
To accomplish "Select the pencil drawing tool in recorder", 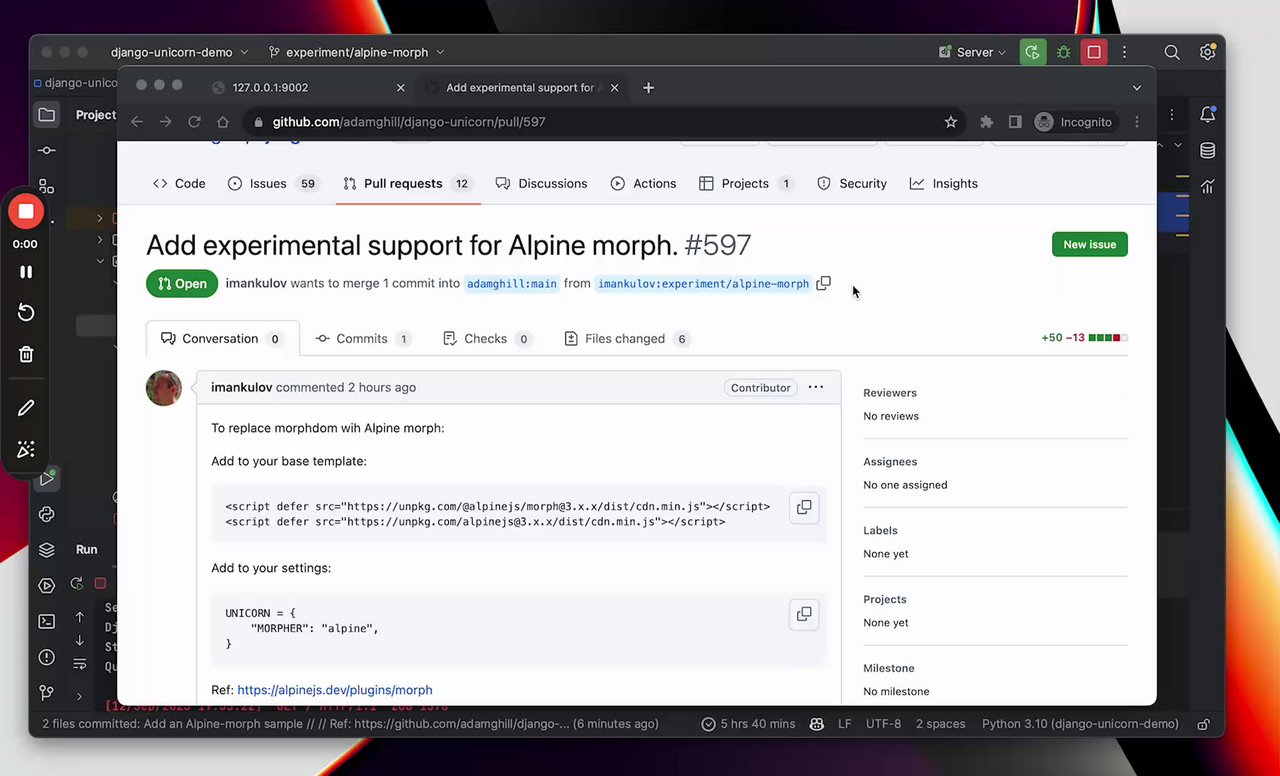I will coord(26,408).
